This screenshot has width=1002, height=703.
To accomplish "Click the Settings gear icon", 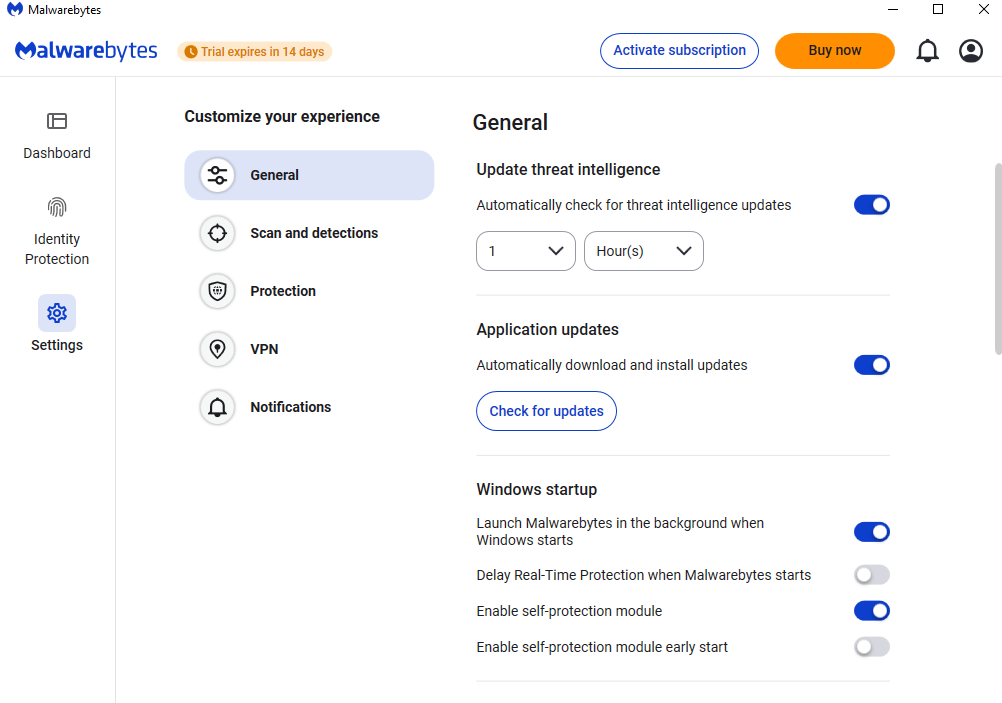I will (57, 313).
